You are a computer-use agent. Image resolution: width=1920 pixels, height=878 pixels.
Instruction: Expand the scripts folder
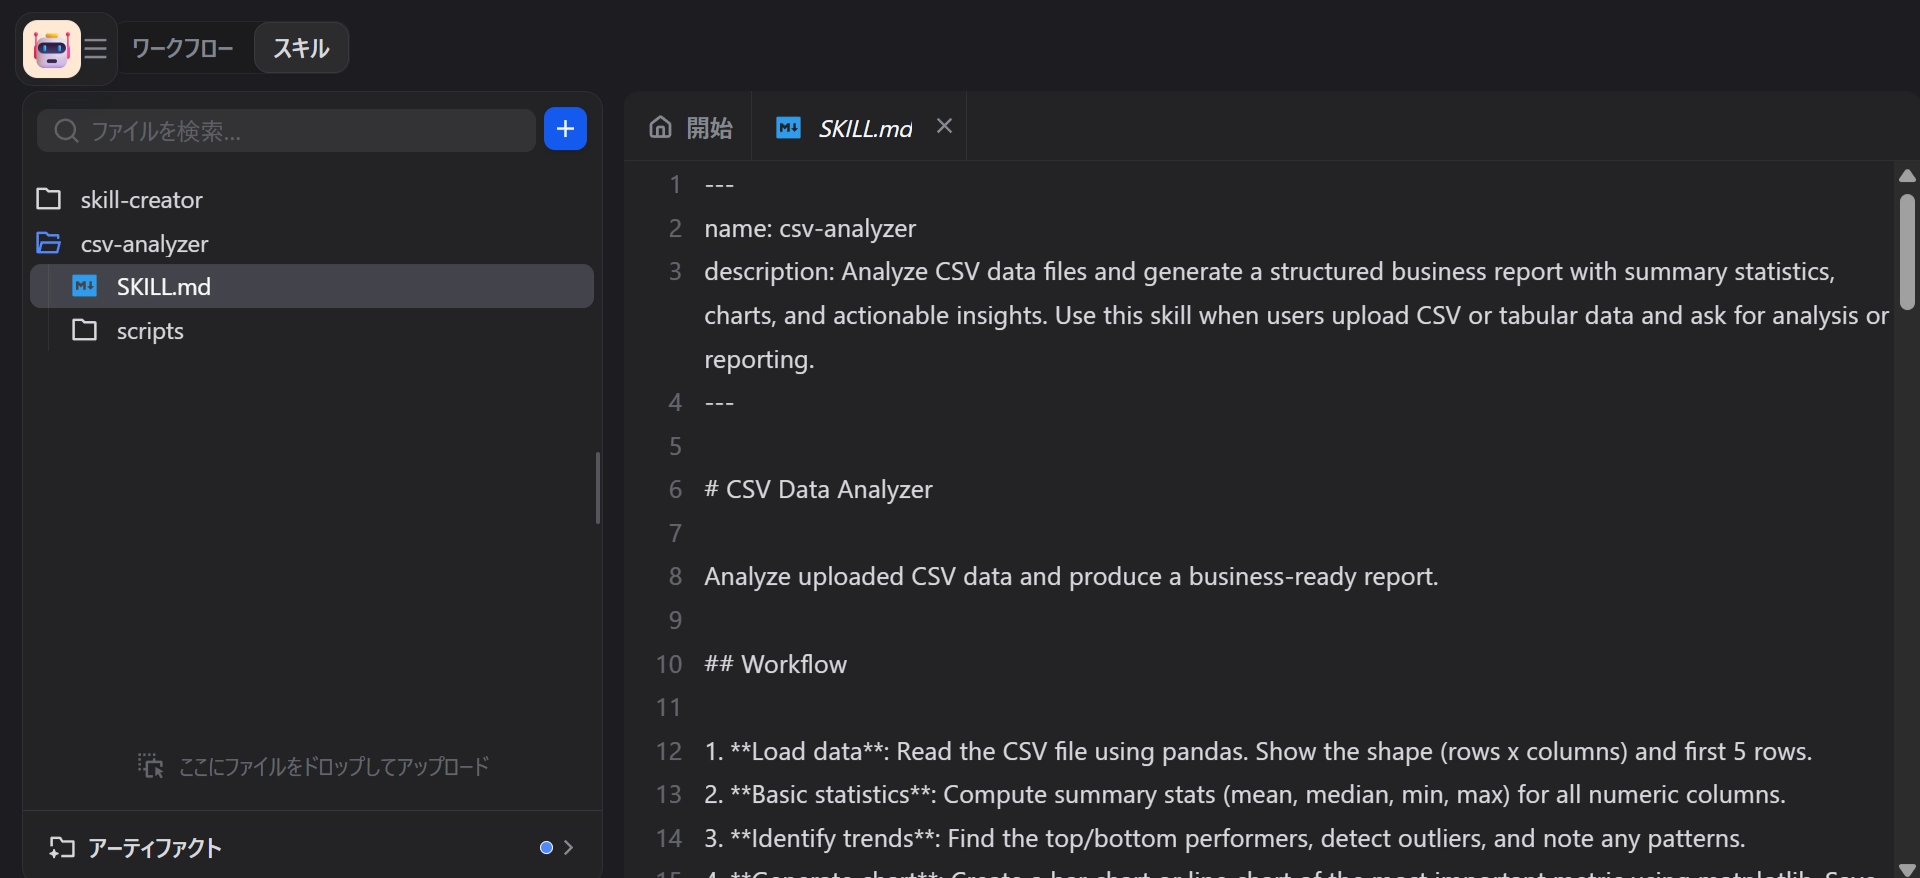[x=150, y=331]
